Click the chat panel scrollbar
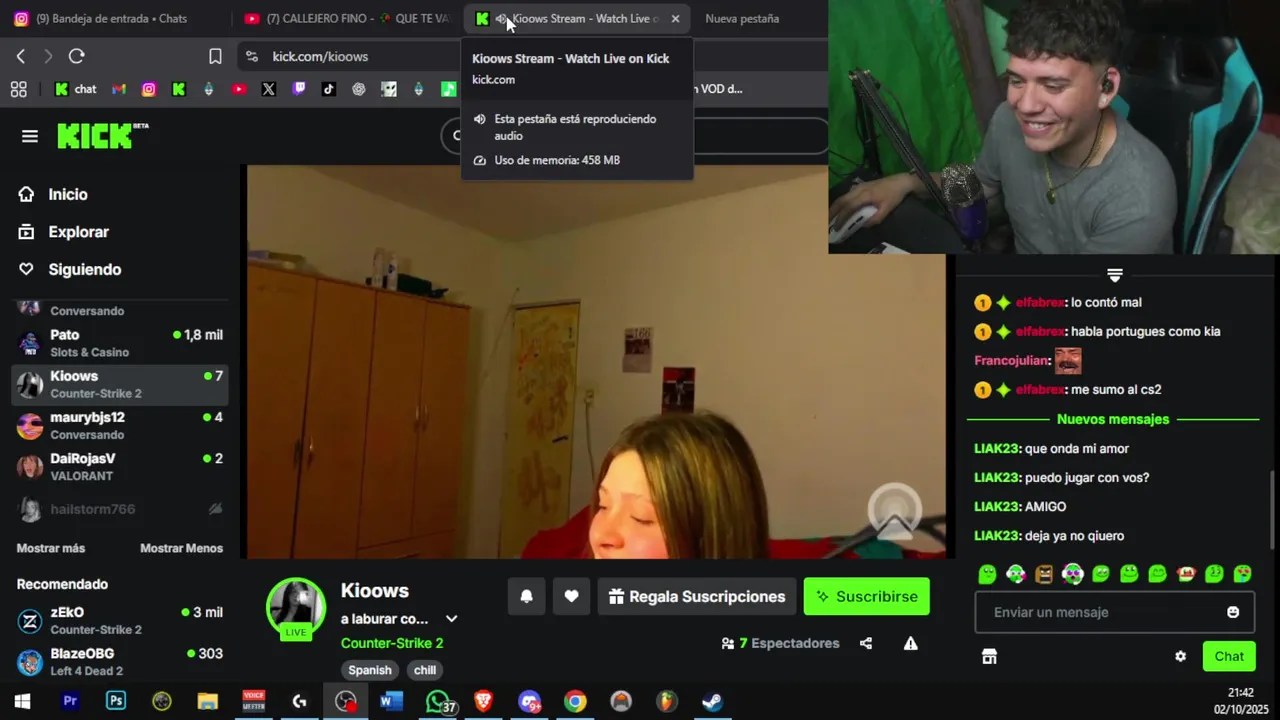Image resolution: width=1280 pixels, height=720 pixels. pos(1273,508)
